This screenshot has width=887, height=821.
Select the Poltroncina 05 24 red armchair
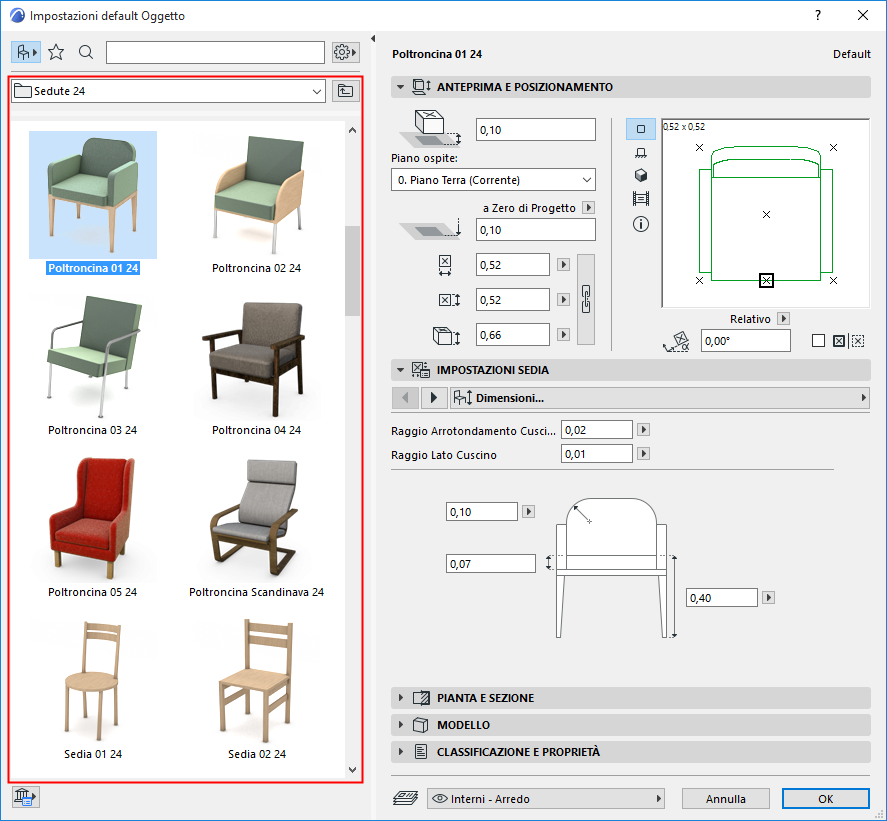92,519
